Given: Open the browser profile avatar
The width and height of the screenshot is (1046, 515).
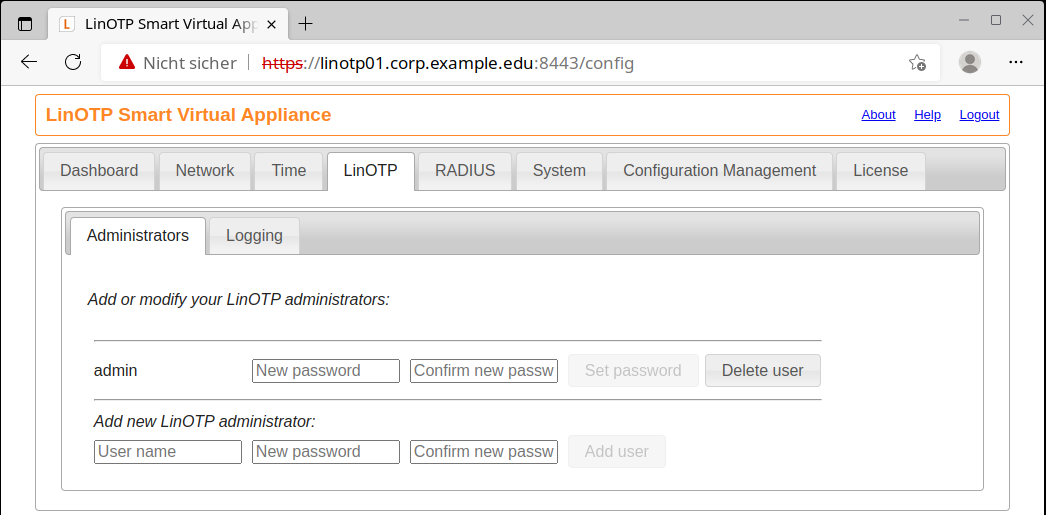Looking at the screenshot, I should click(x=969, y=62).
